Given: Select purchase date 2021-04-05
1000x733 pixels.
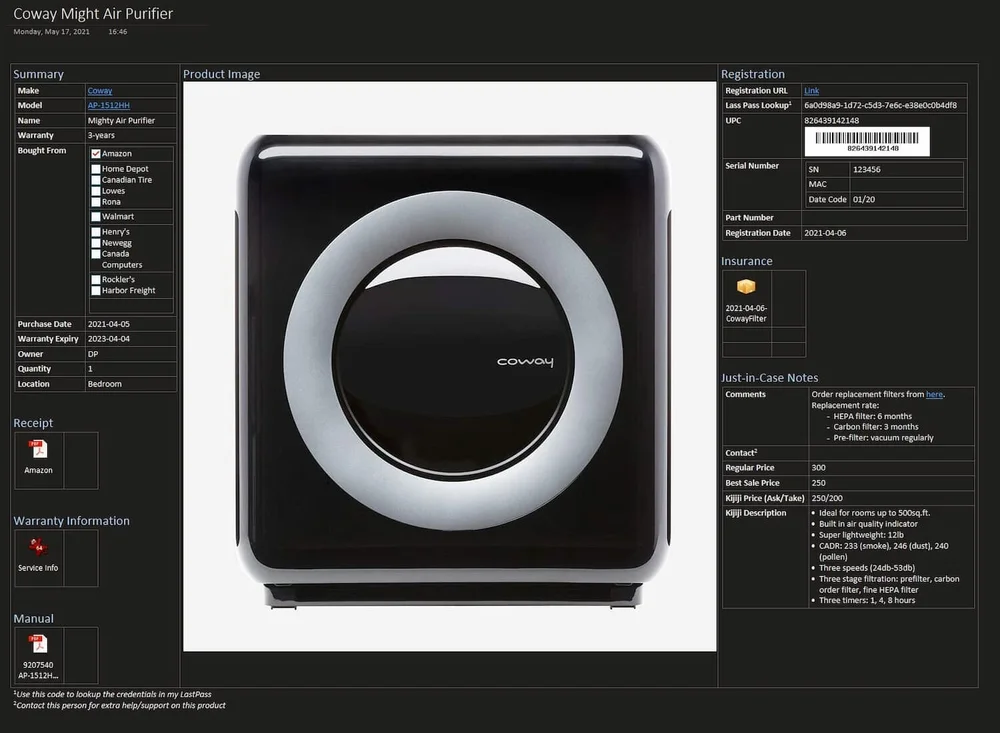Looking at the screenshot, I should 108,324.
